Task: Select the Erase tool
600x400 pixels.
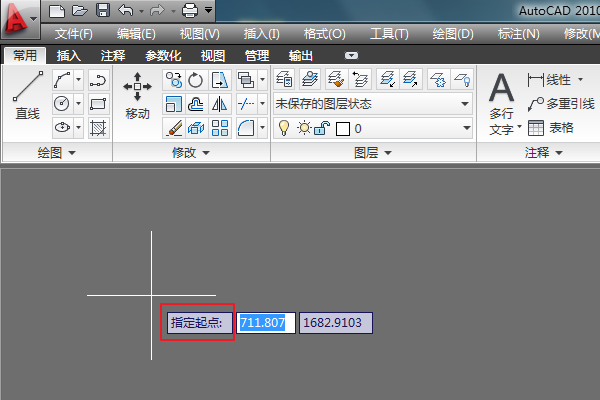Action: tap(173, 127)
